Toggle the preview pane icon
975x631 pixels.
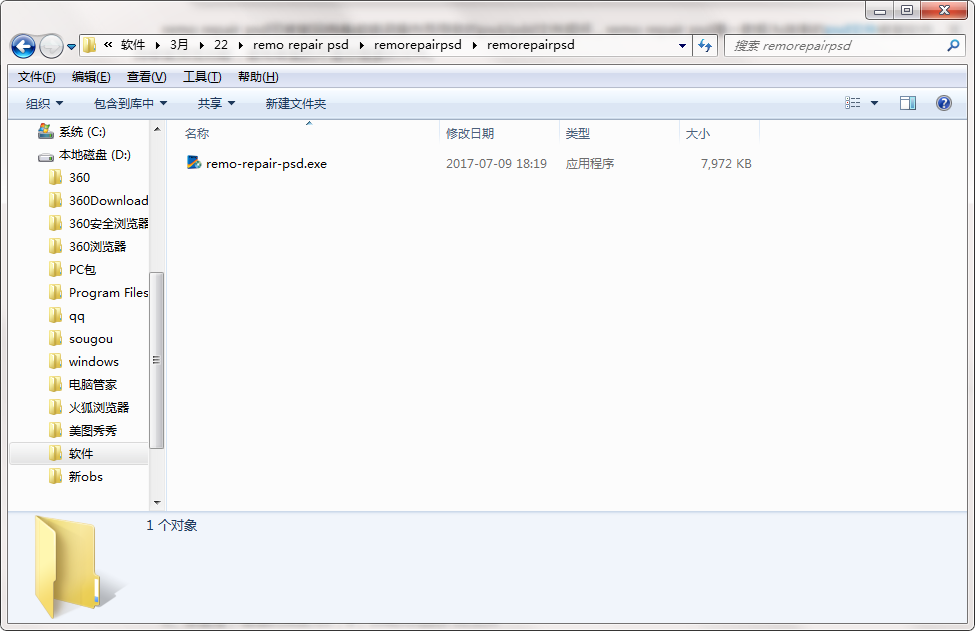pos(908,103)
